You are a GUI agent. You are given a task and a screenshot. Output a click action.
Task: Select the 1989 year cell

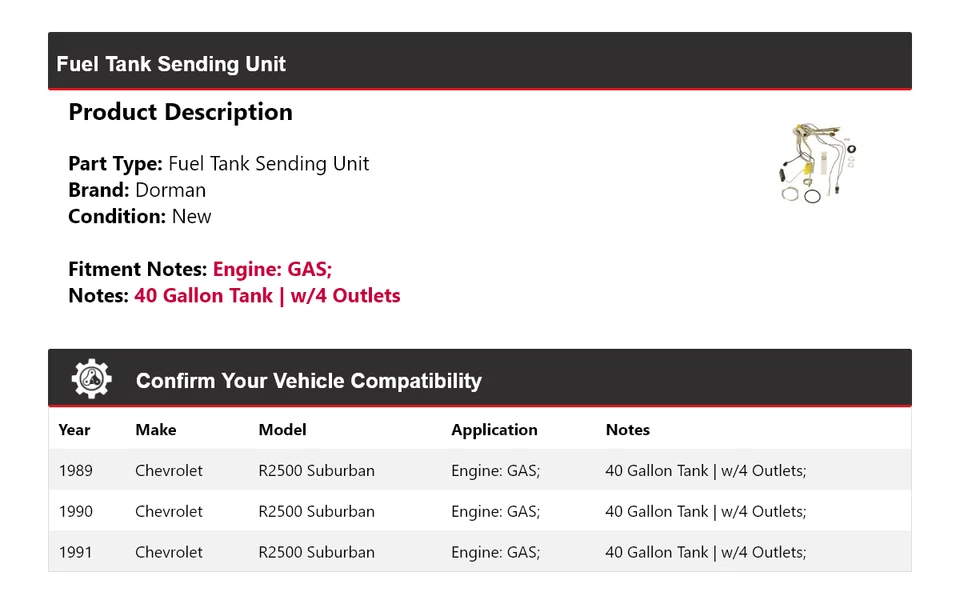click(x=75, y=470)
